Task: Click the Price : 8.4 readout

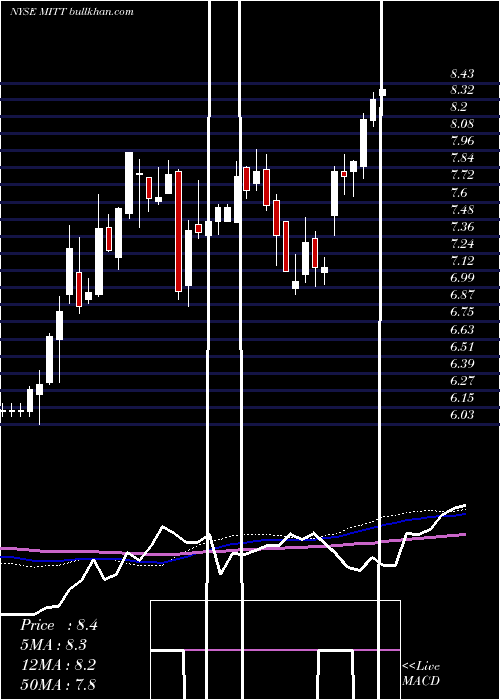Action: click(59, 625)
